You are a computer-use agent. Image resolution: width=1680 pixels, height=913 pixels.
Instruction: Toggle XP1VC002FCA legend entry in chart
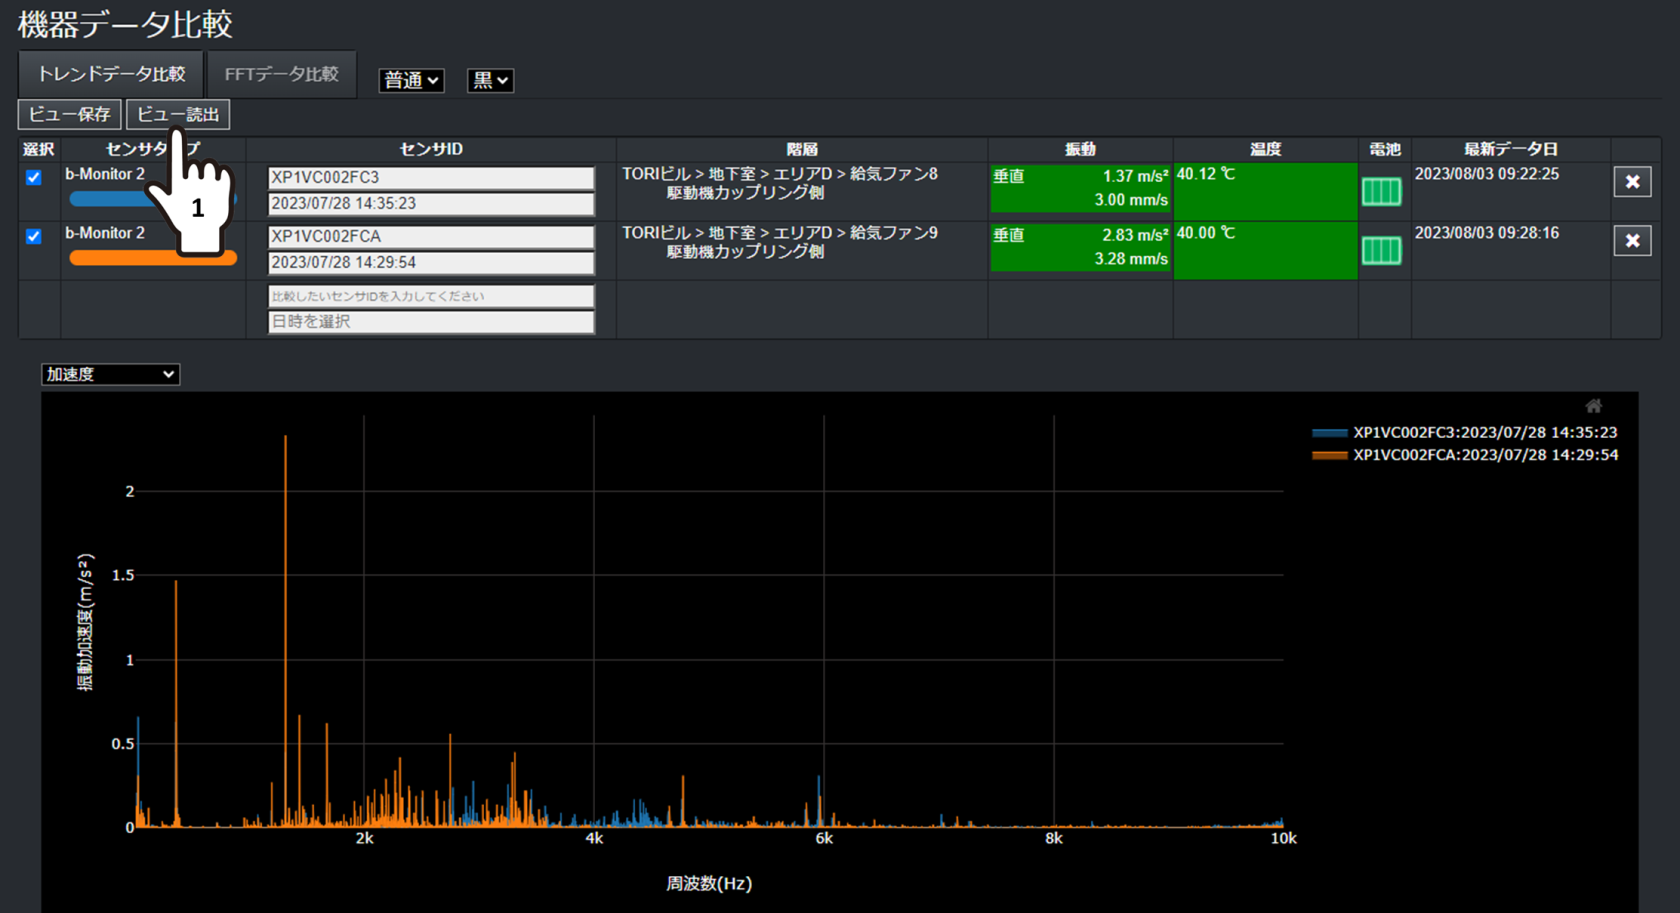(1465, 455)
